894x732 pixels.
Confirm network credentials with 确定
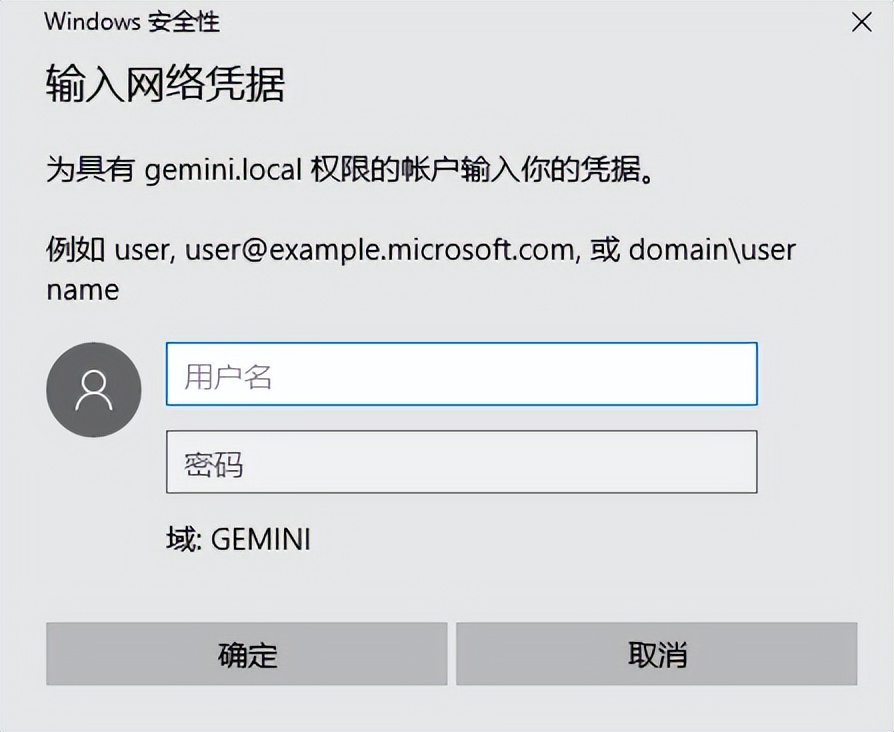247,654
